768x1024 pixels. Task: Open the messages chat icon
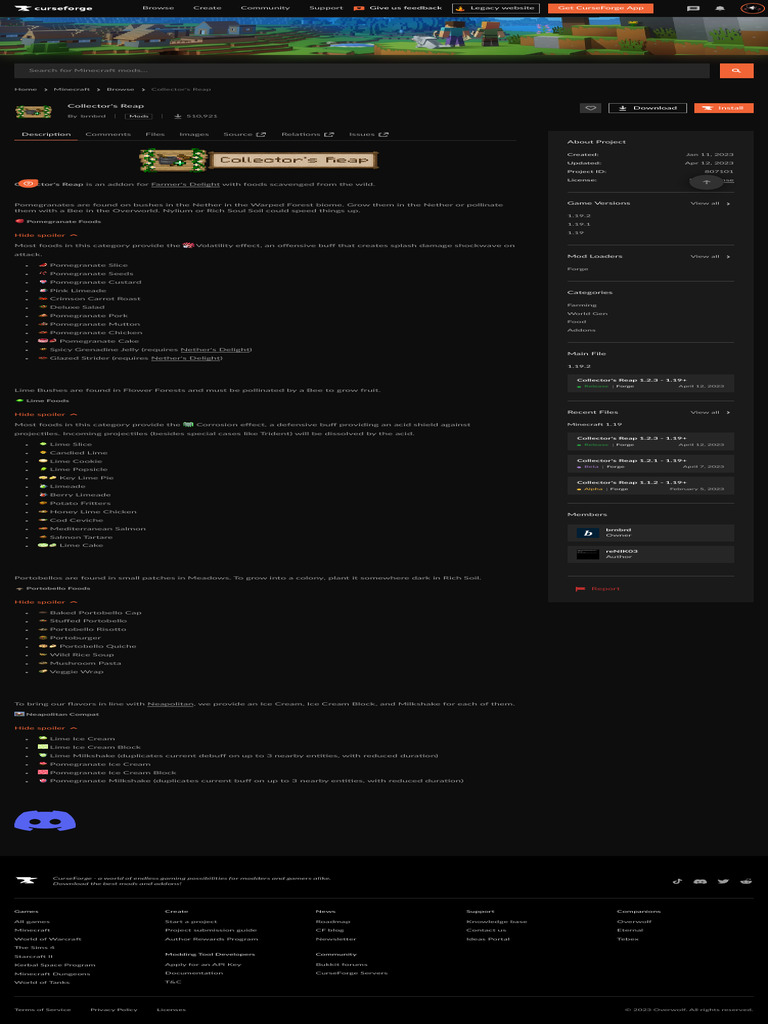click(694, 8)
